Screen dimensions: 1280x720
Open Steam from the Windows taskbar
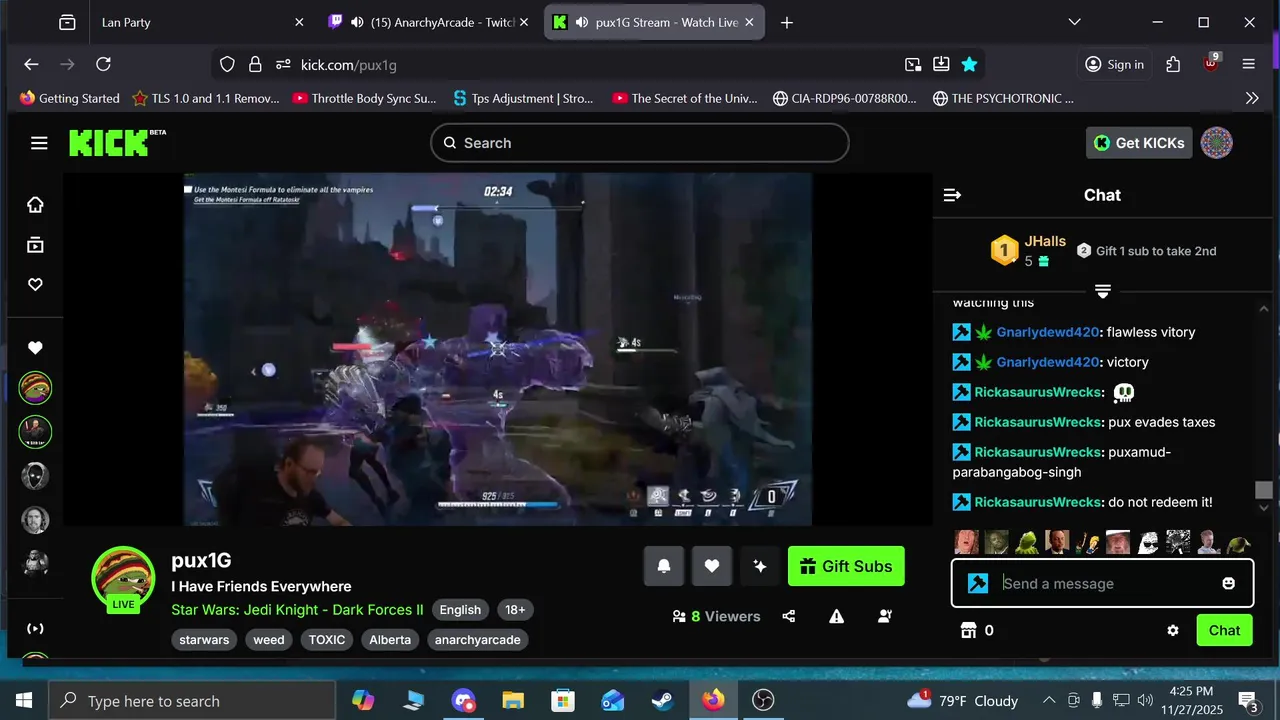tap(662, 700)
